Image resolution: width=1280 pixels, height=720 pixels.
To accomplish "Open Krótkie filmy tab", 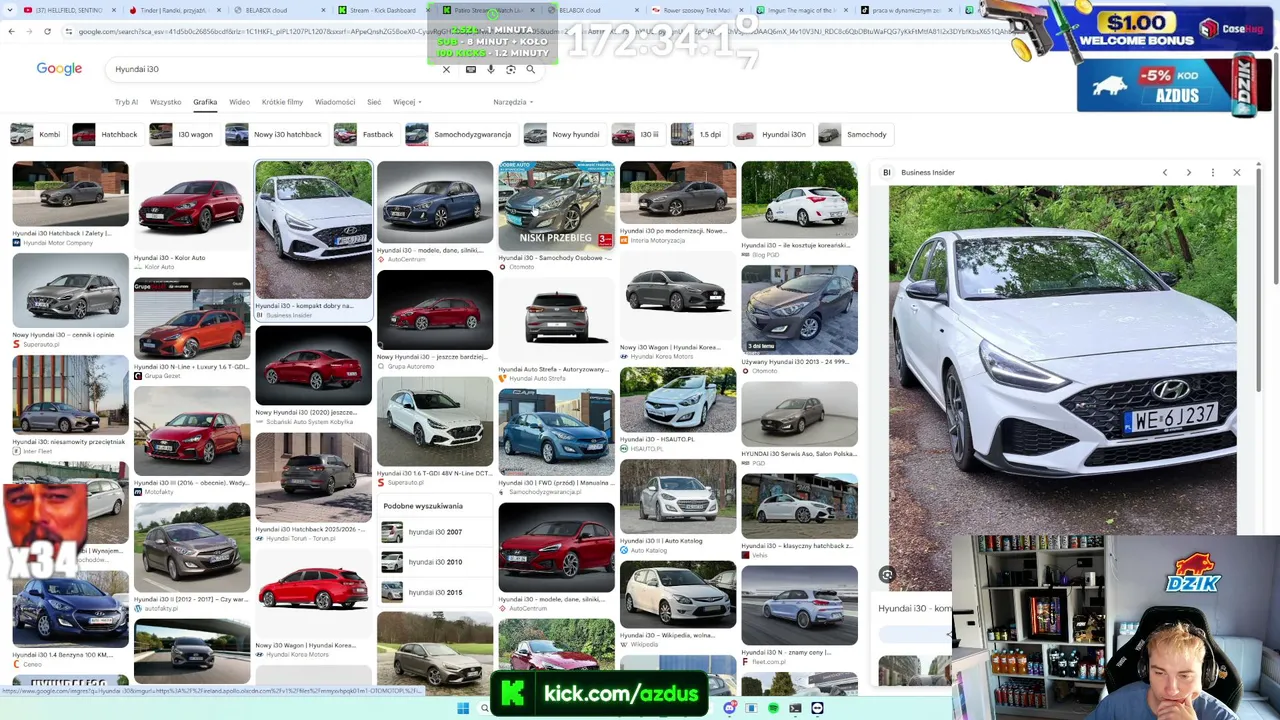I will [x=282, y=102].
